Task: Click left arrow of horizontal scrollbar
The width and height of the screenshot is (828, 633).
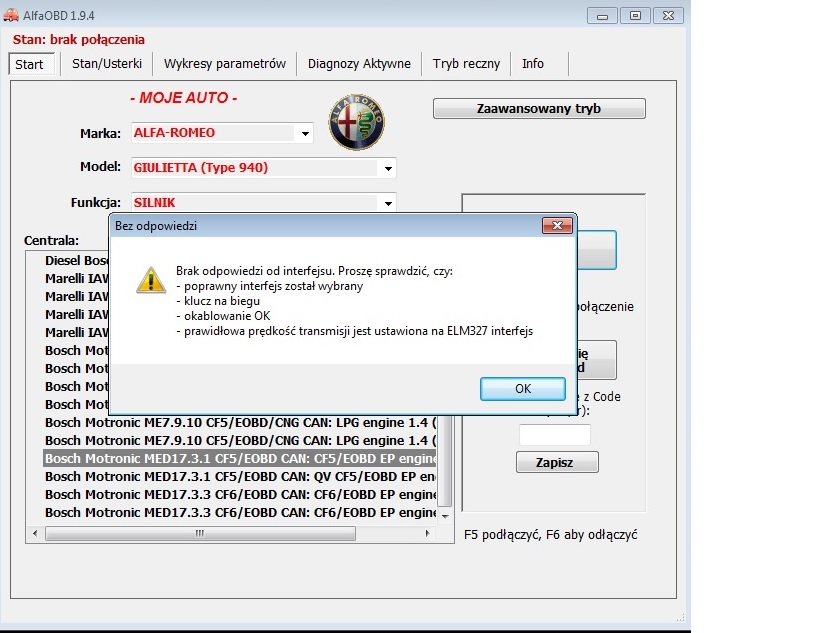Action: pos(35,534)
